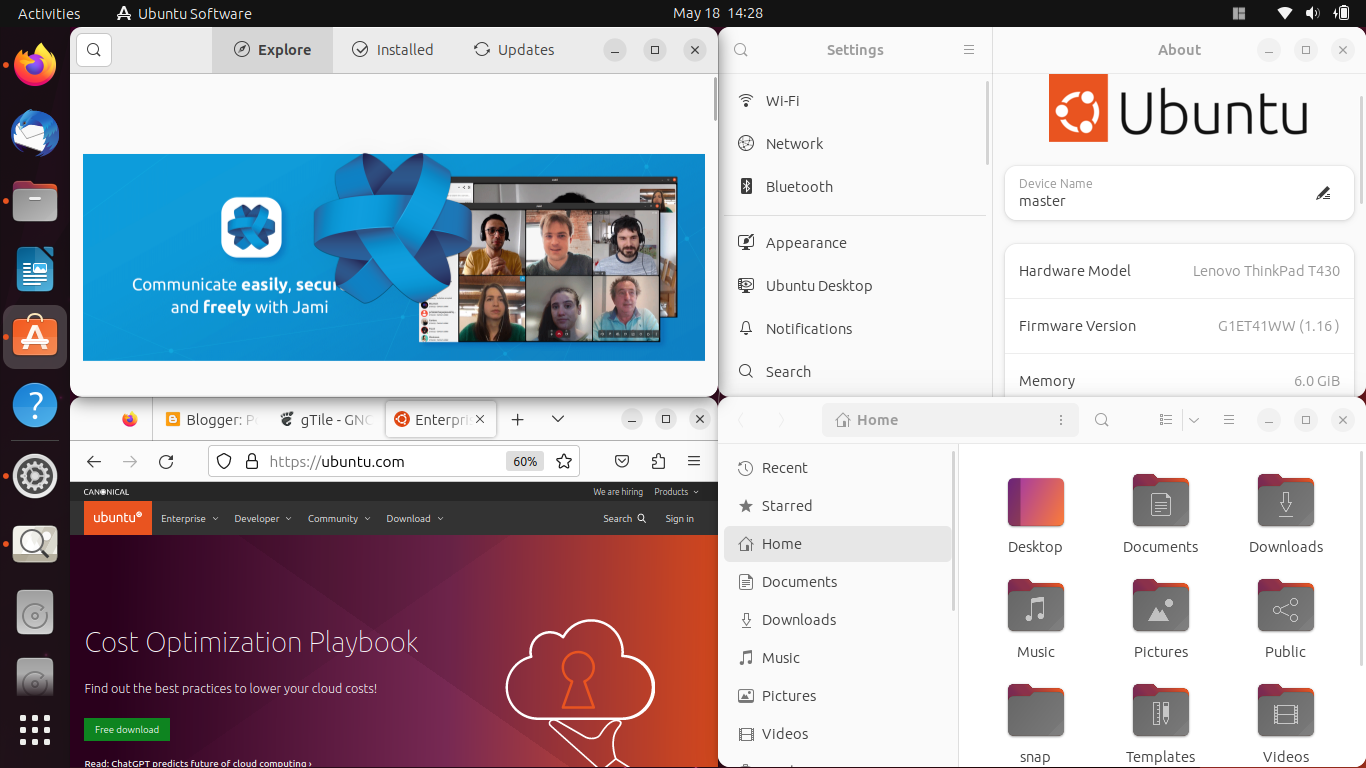Select Music in Files sidebar

838,658
